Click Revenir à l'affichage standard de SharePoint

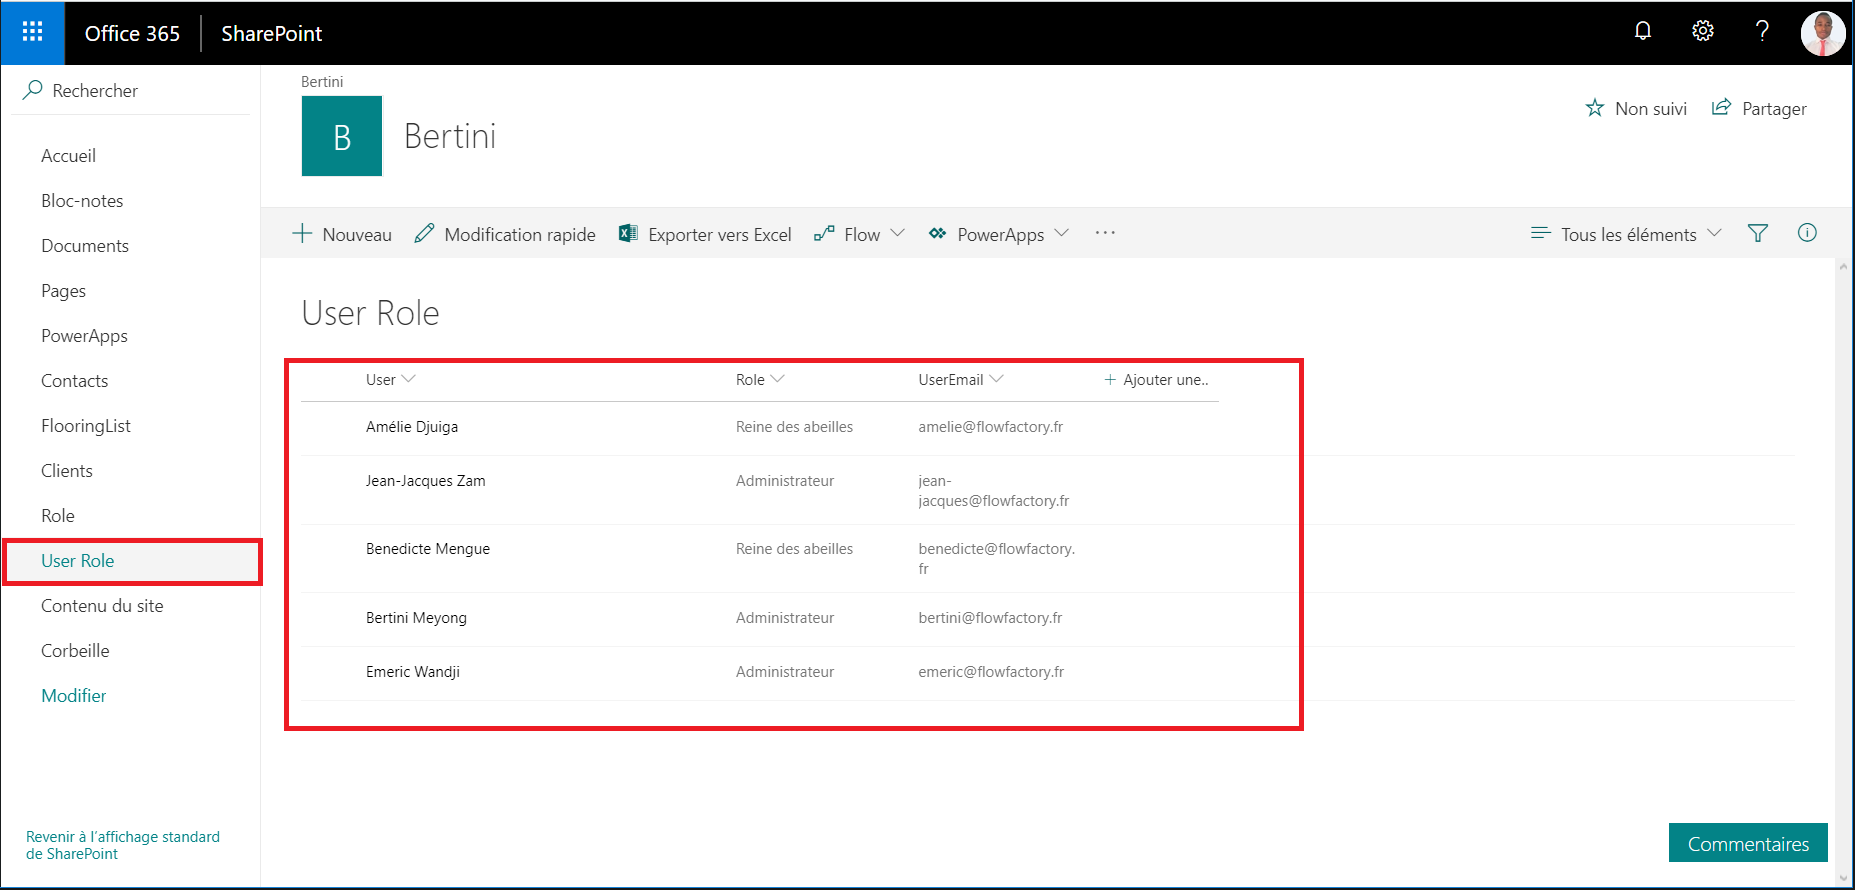123,845
